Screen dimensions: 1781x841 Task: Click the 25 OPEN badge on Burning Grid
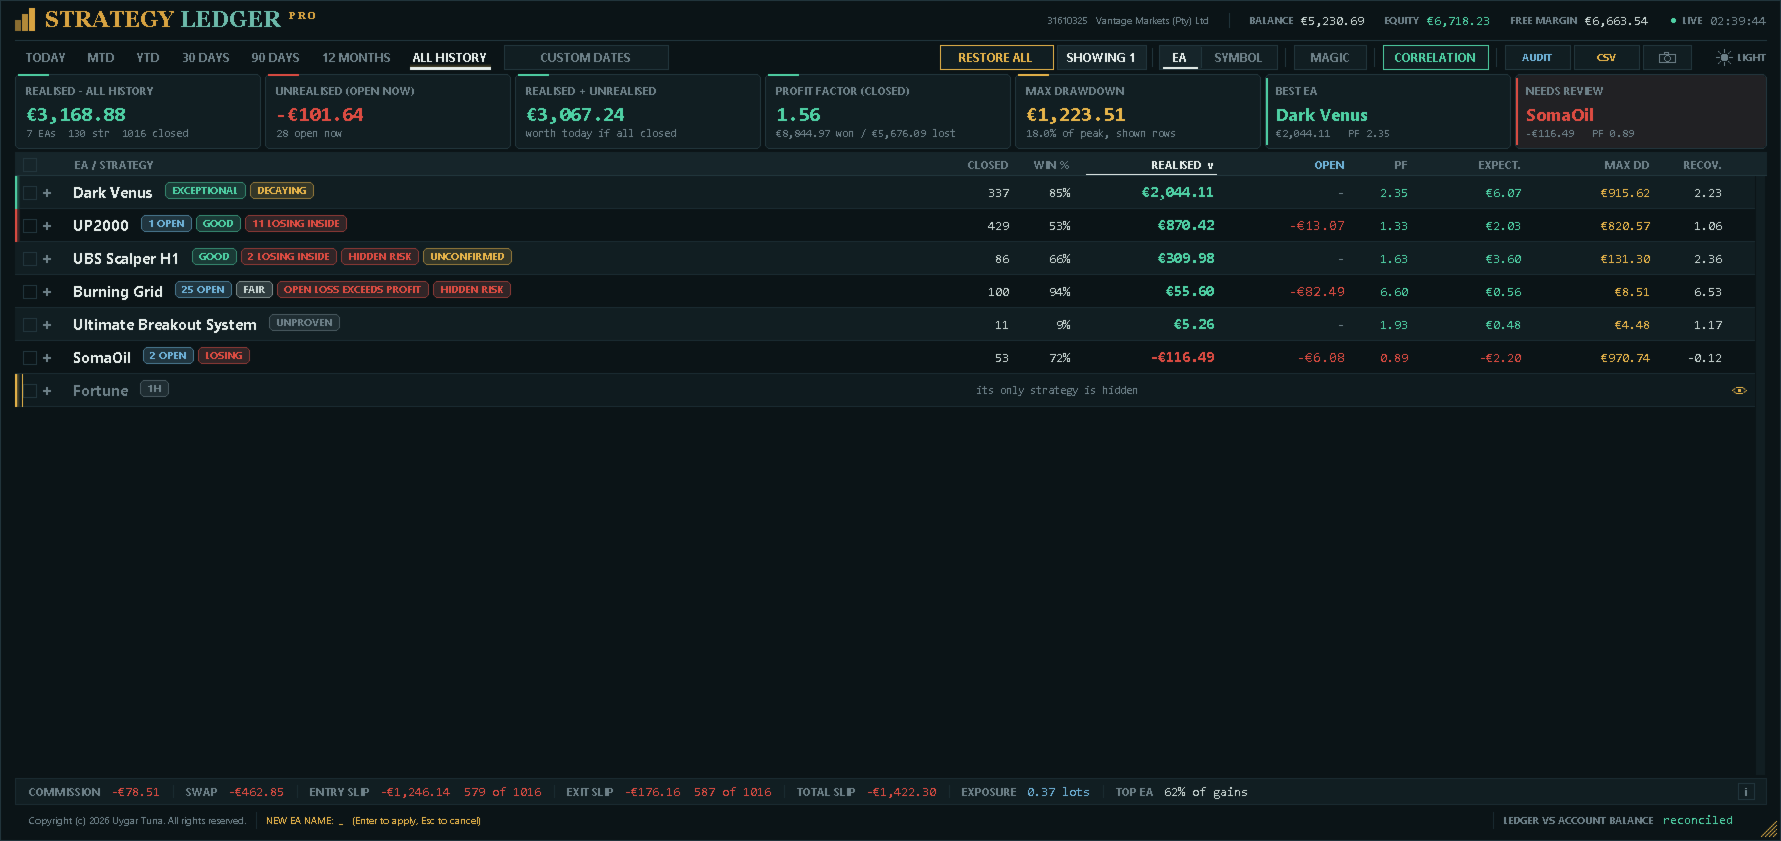tap(203, 290)
